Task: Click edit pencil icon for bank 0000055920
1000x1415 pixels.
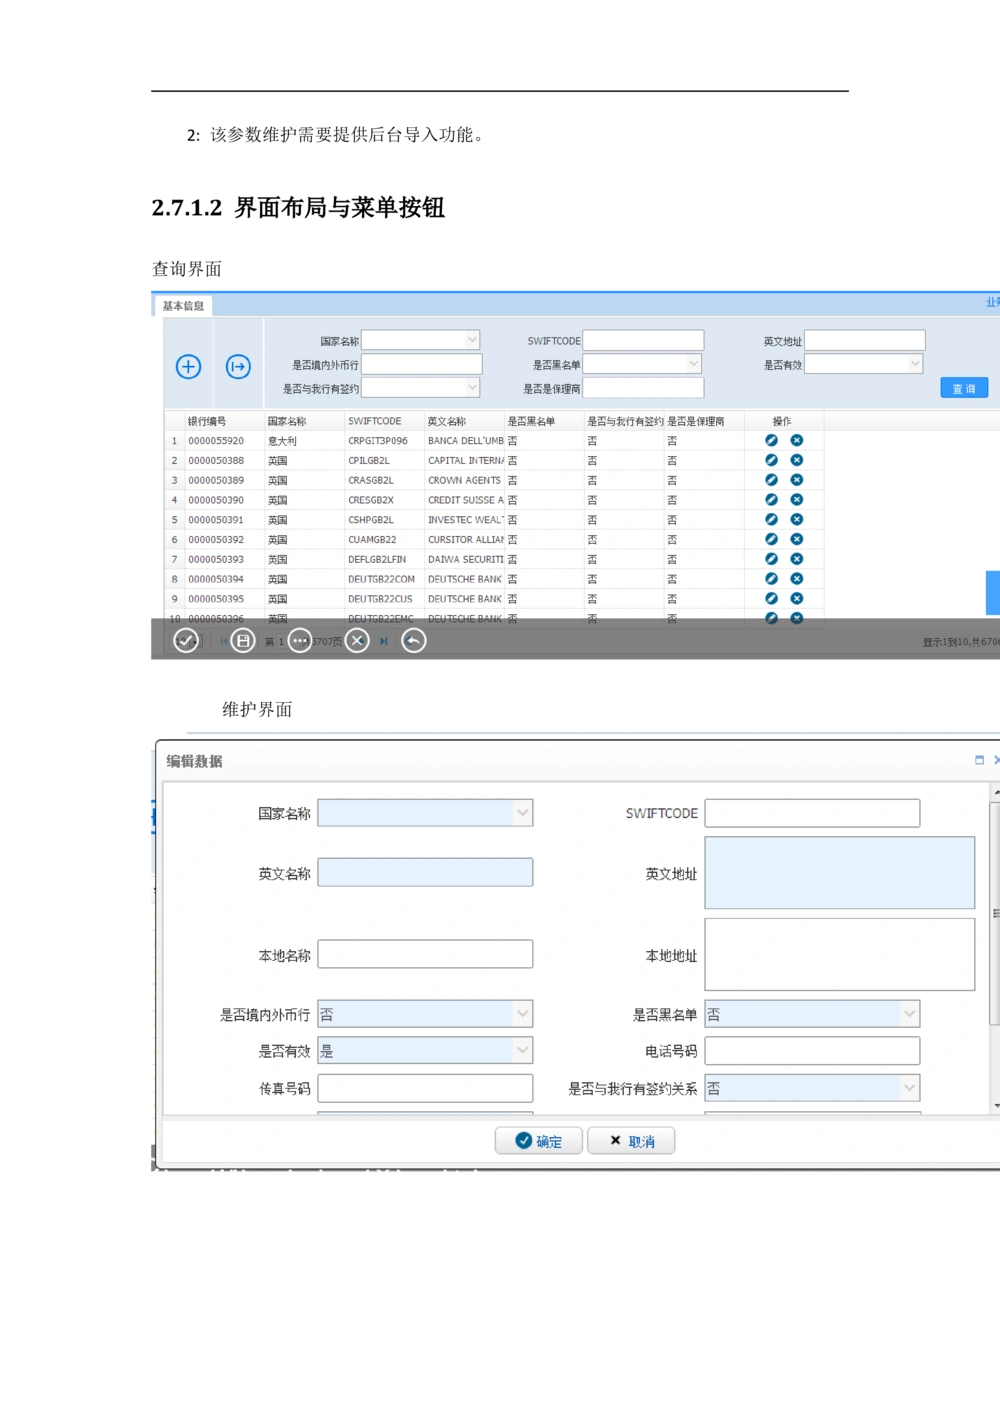Action: (771, 440)
